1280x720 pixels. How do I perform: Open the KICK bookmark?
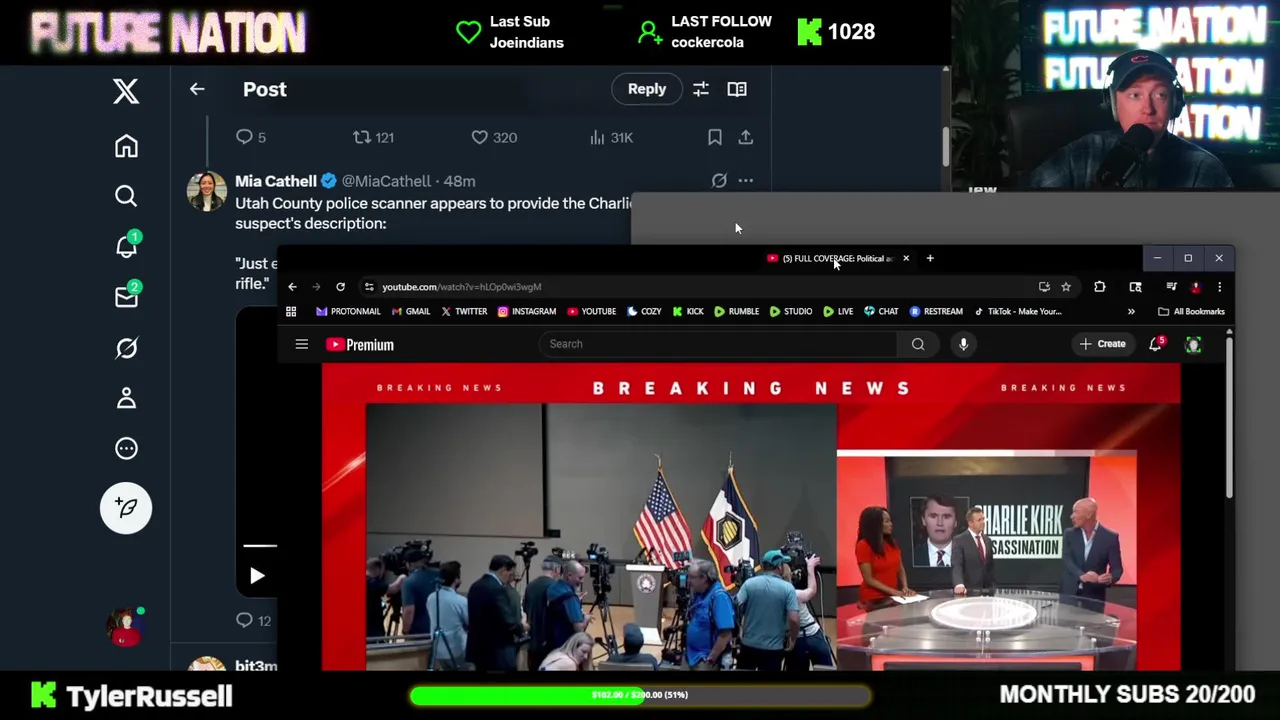point(688,311)
